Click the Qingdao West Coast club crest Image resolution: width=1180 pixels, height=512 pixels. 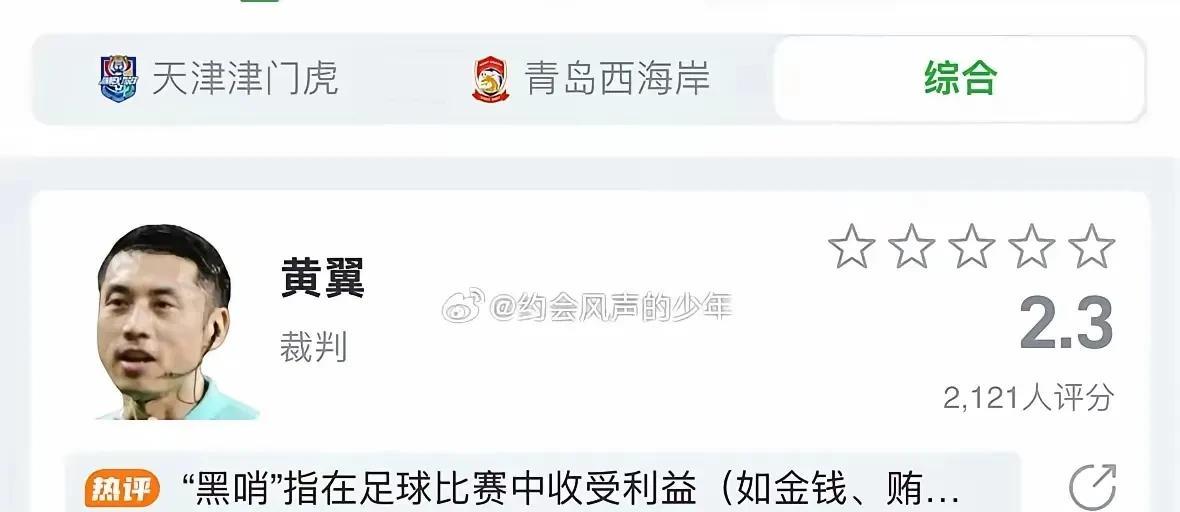490,79
